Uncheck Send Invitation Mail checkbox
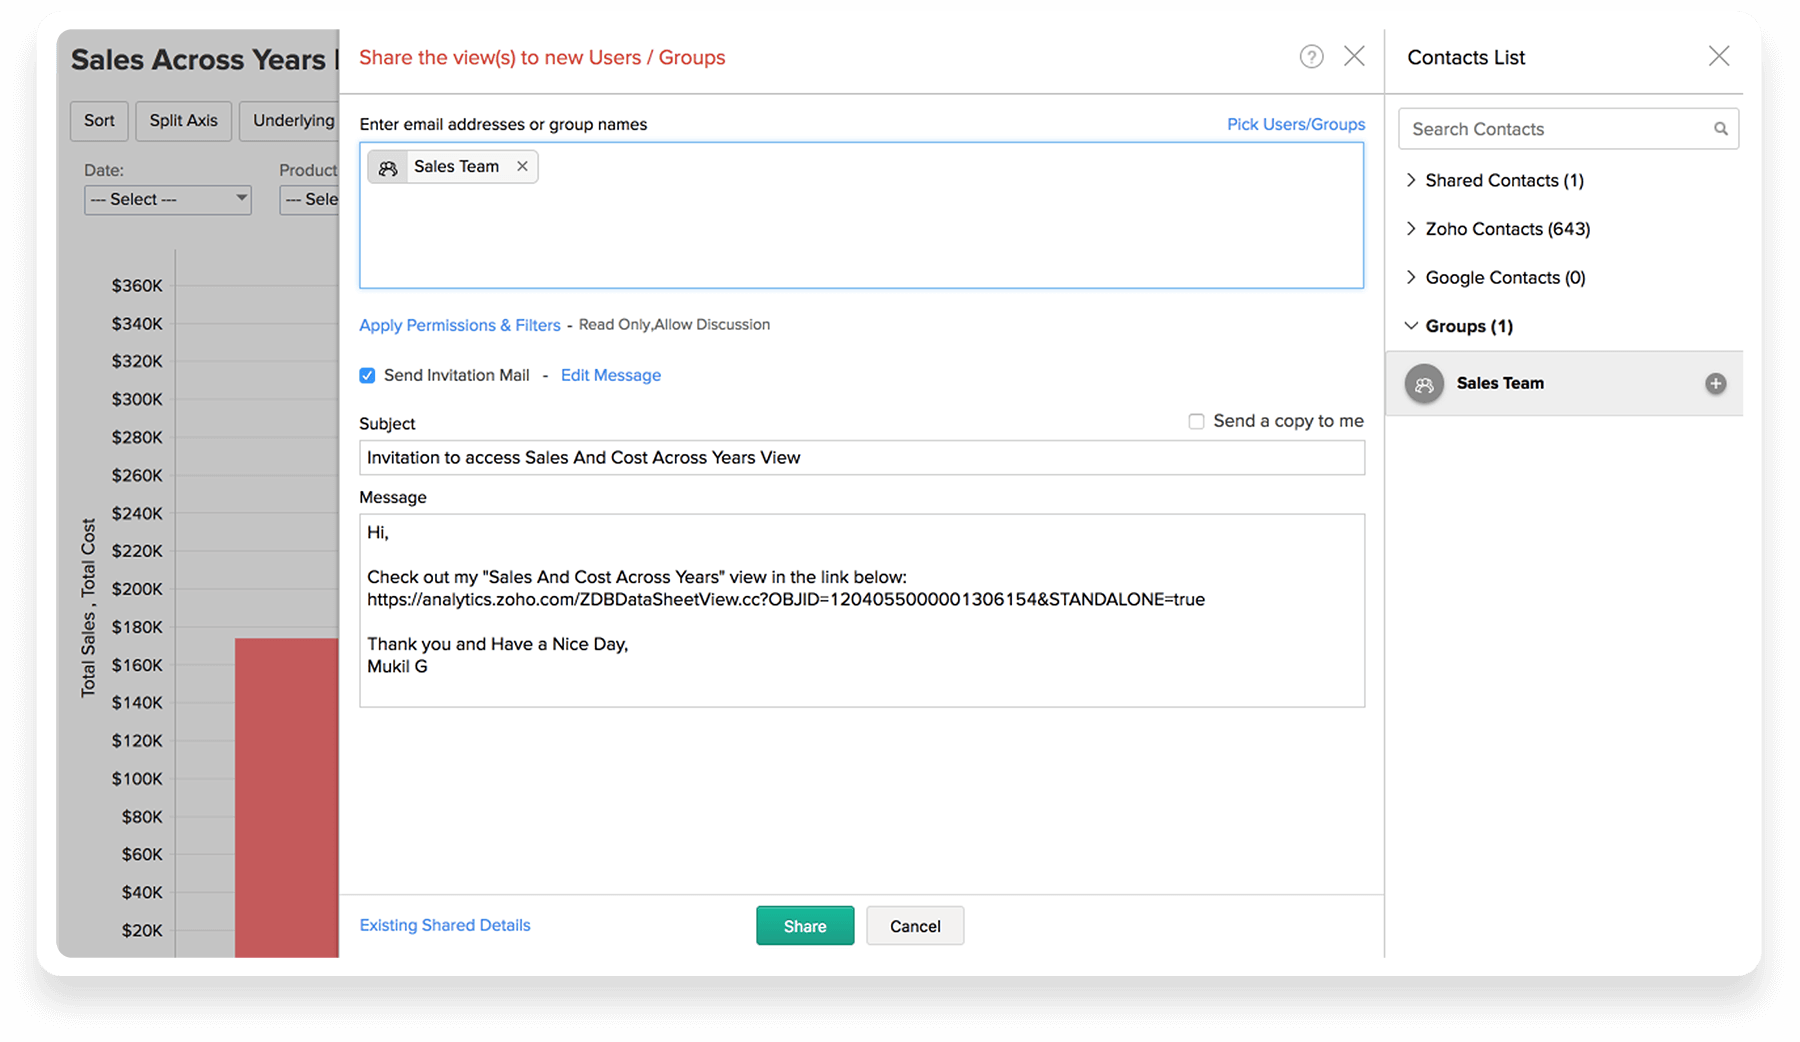This screenshot has height=1042, width=1800. pos(367,376)
